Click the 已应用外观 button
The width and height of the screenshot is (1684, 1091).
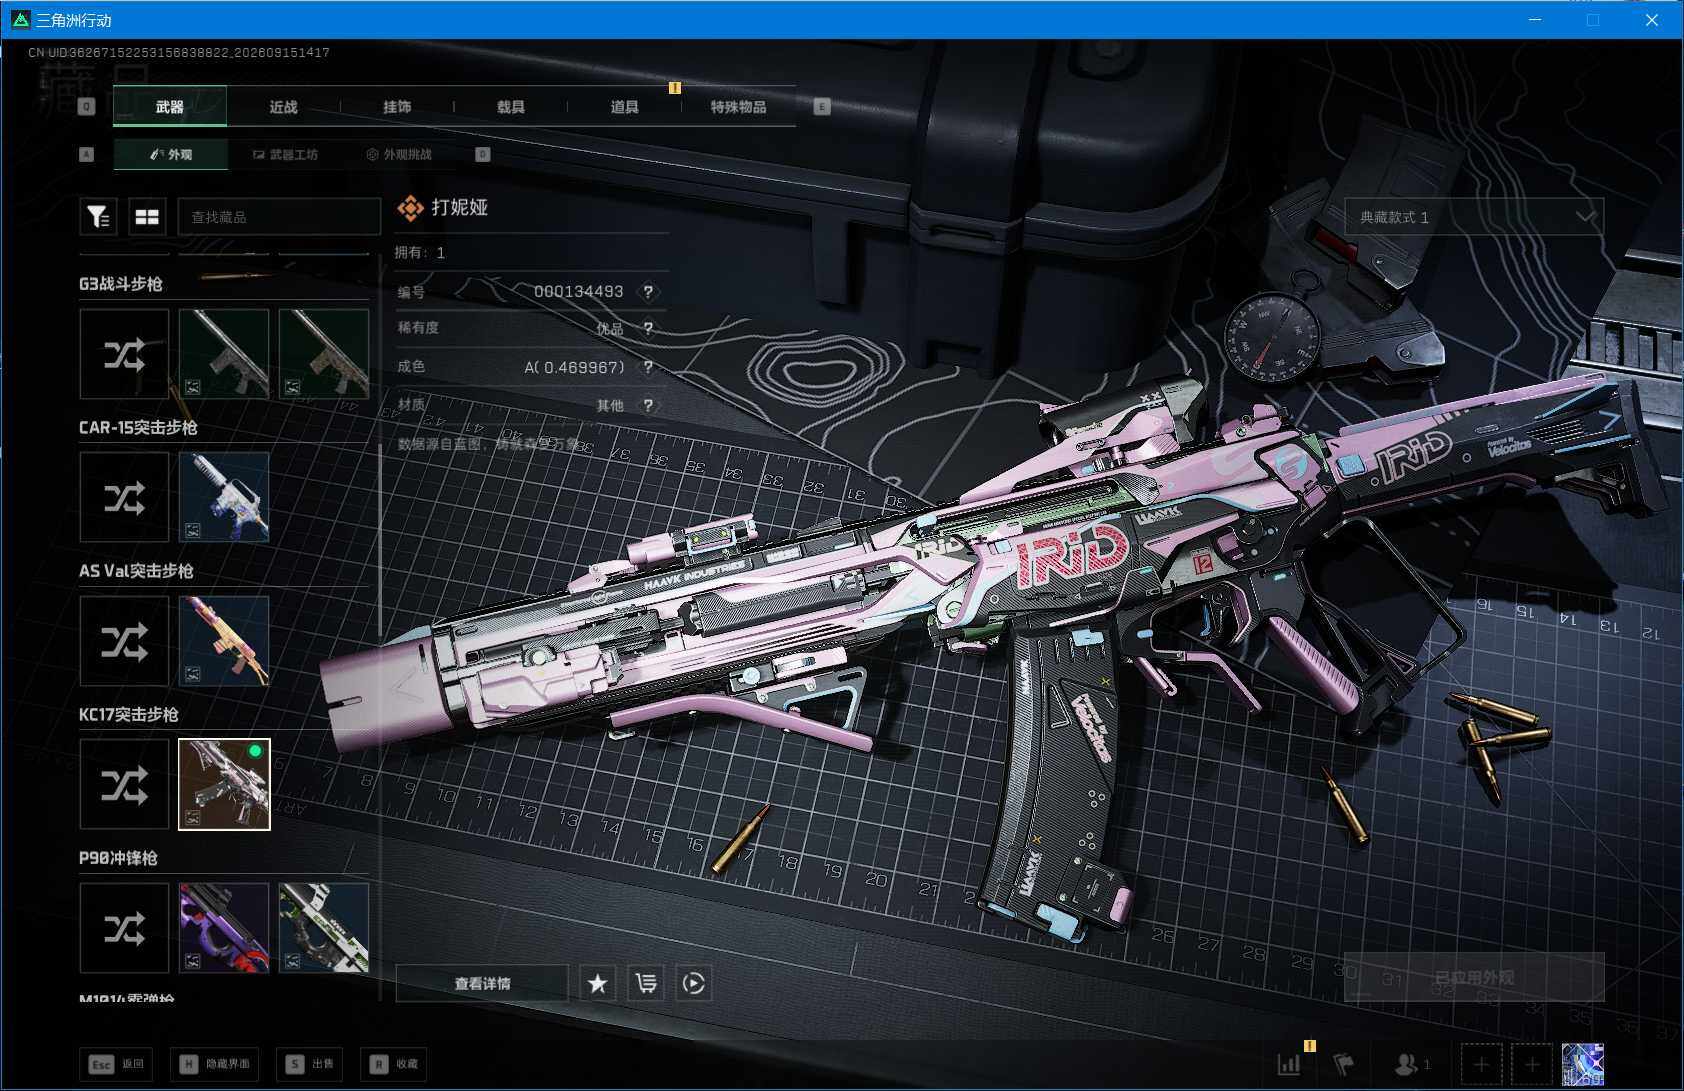pyautogui.click(x=1474, y=978)
